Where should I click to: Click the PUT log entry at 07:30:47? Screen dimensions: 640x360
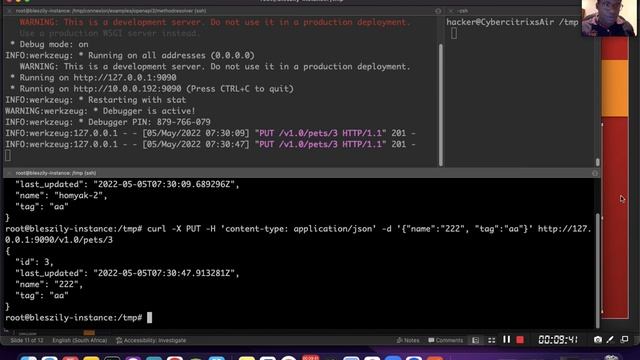click(210, 144)
